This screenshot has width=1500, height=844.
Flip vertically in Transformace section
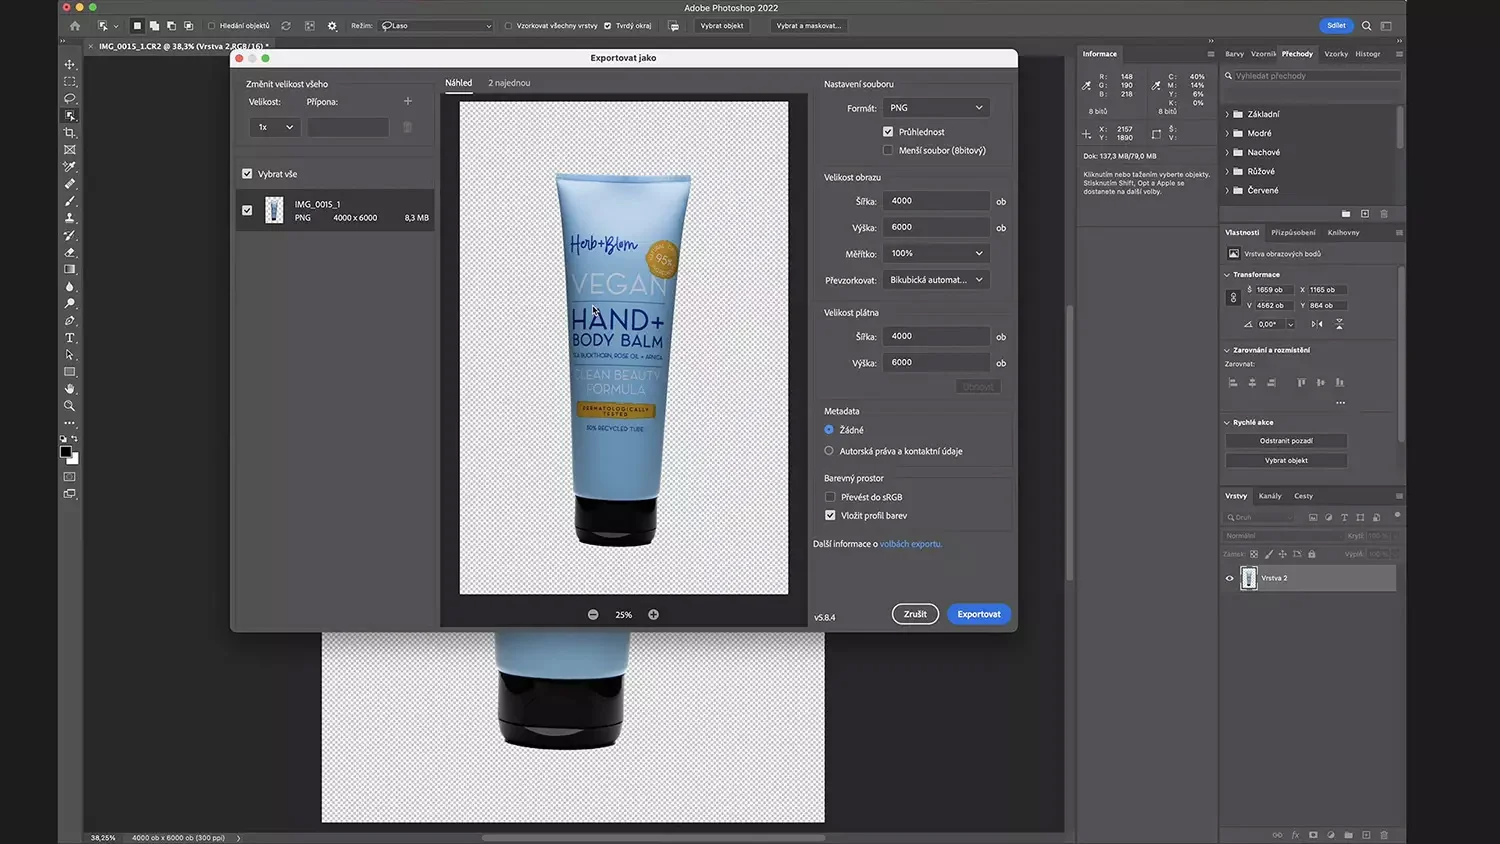click(1339, 324)
